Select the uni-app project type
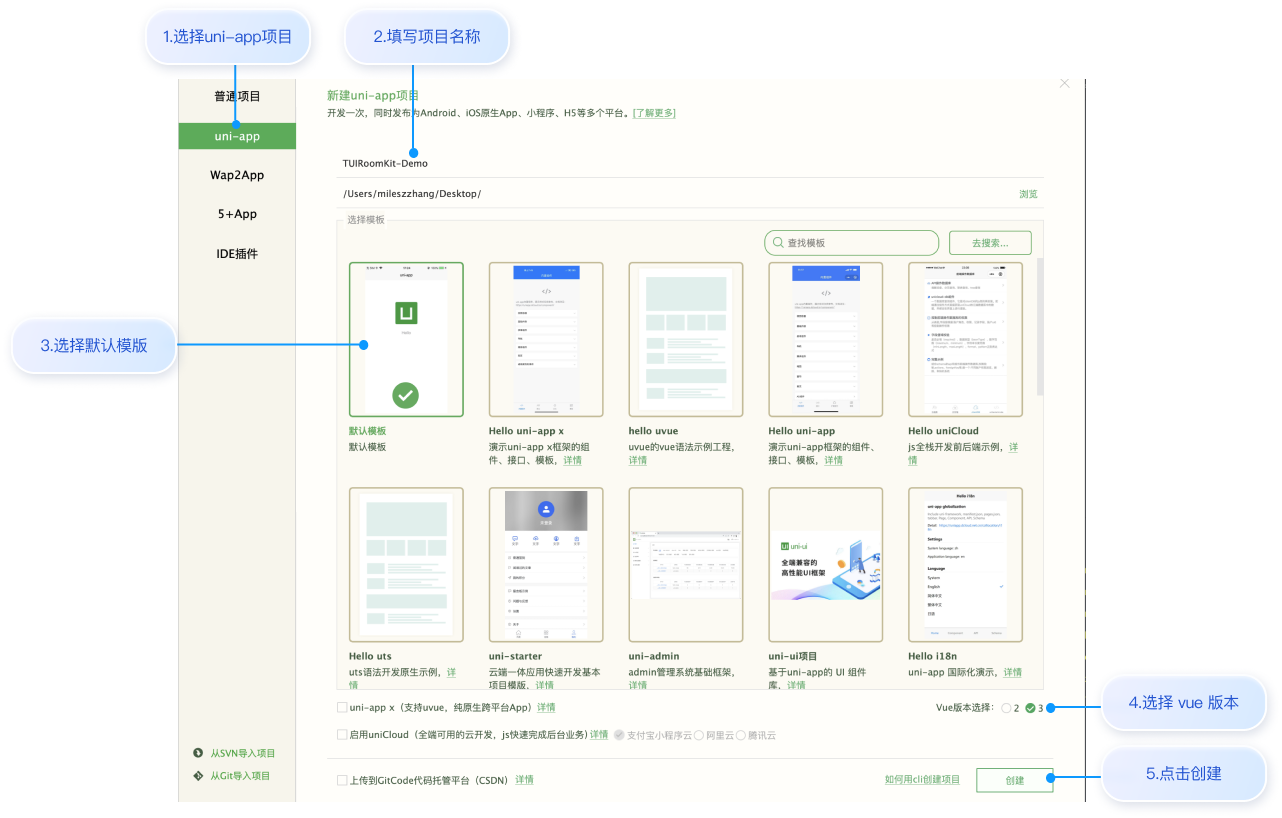The width and height of the screenshot is (1282, 818). click(237, 136)
